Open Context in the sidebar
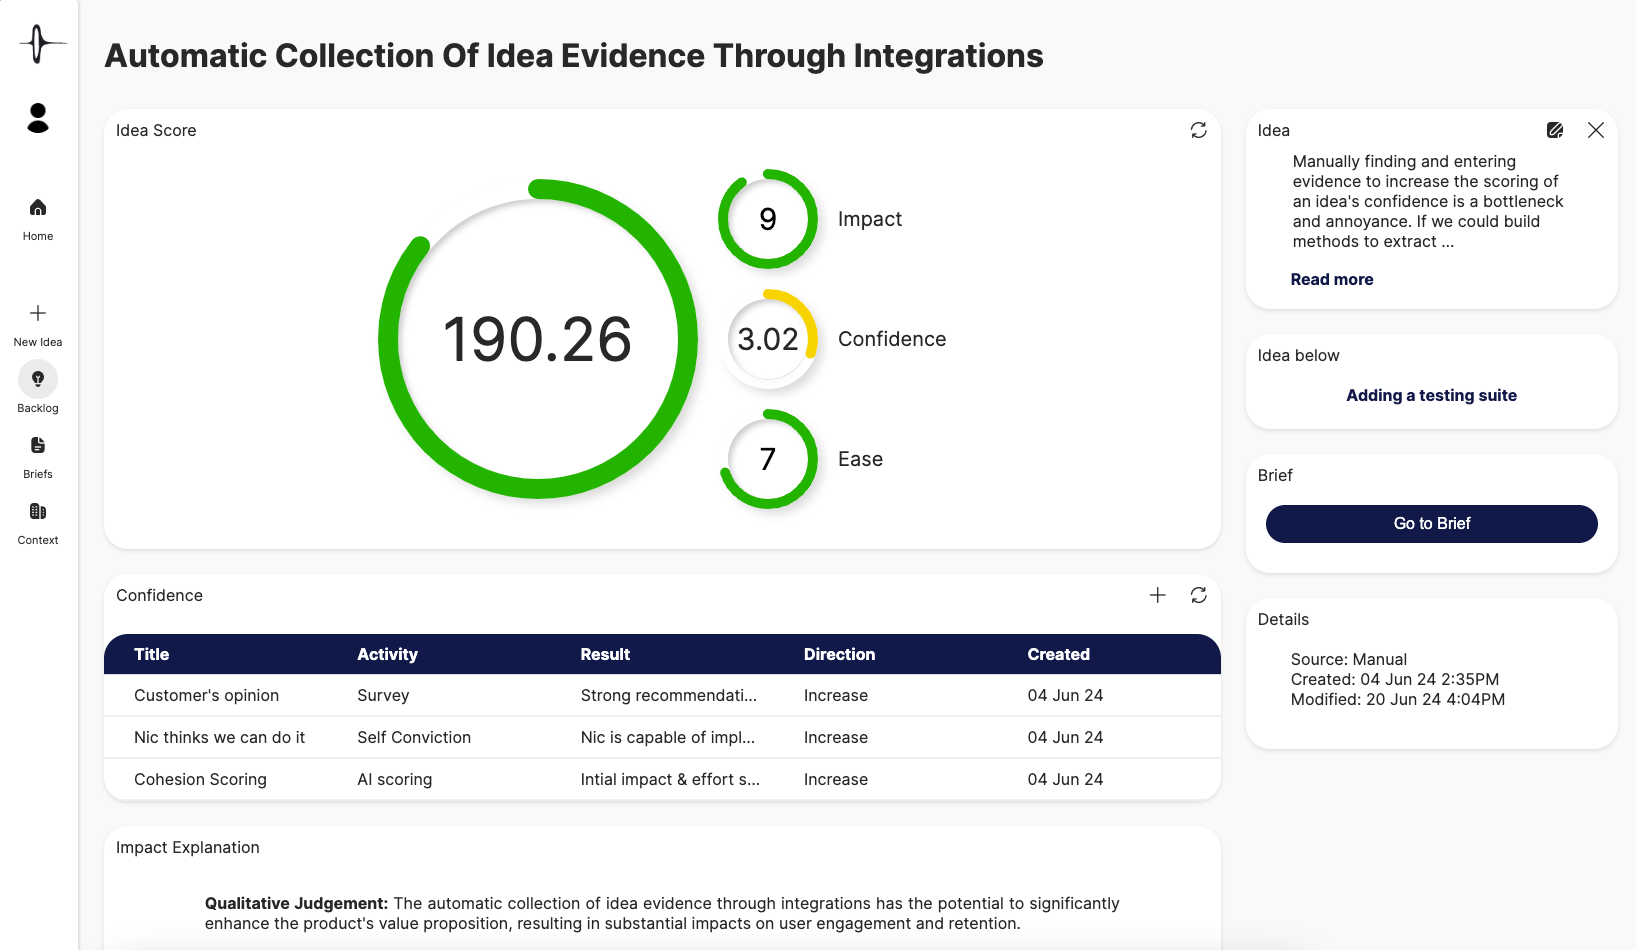The height and width of the screenshot is (950, 1636). pos(38,523)
